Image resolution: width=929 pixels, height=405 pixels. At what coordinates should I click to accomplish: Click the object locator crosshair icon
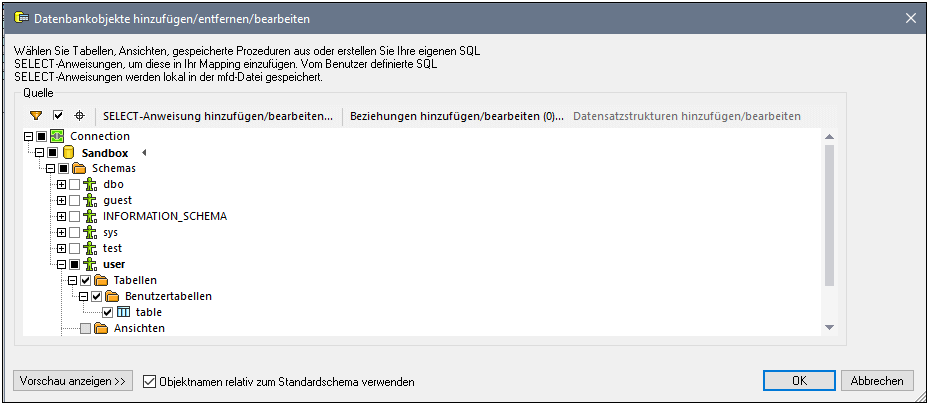pos(80,116)
